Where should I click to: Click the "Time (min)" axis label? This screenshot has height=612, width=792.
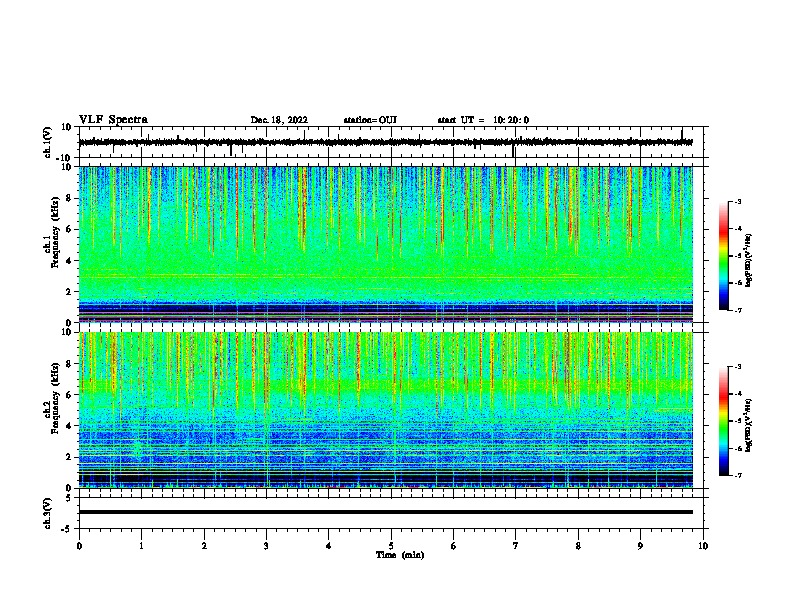400,555
